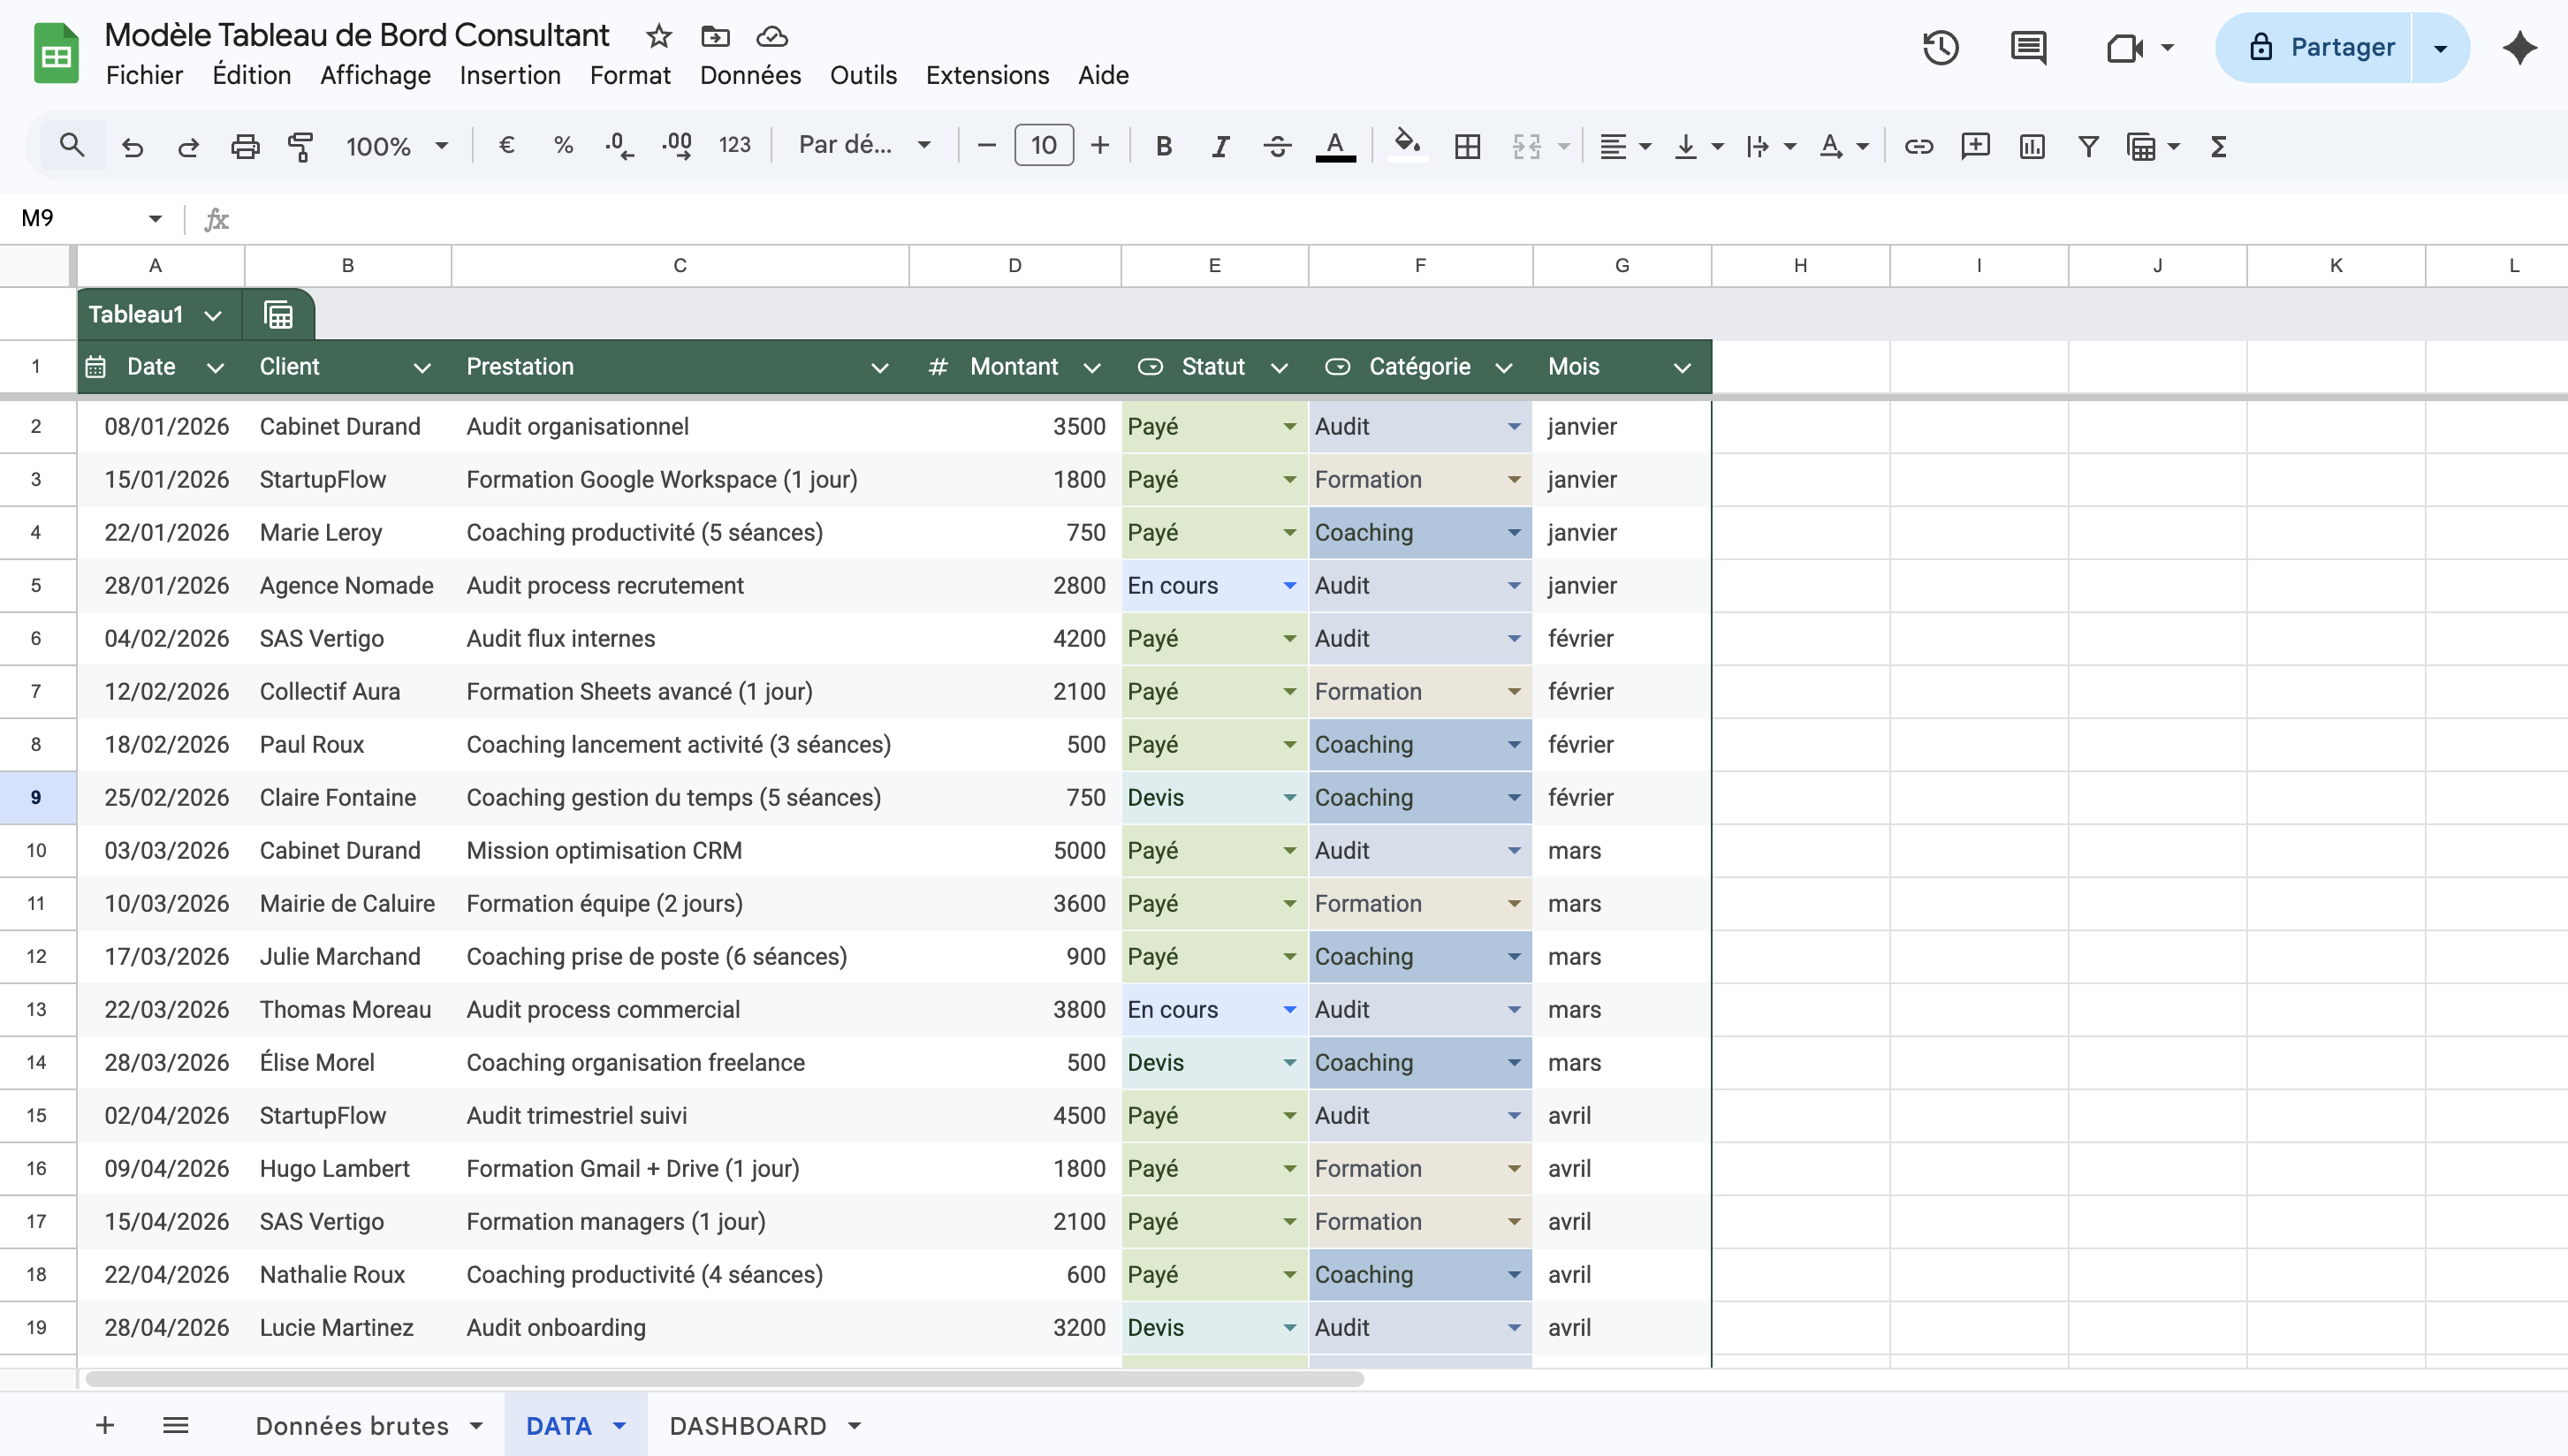Click the insert link icon
Screen dimensions: 2568x1456
point(1918,146)
